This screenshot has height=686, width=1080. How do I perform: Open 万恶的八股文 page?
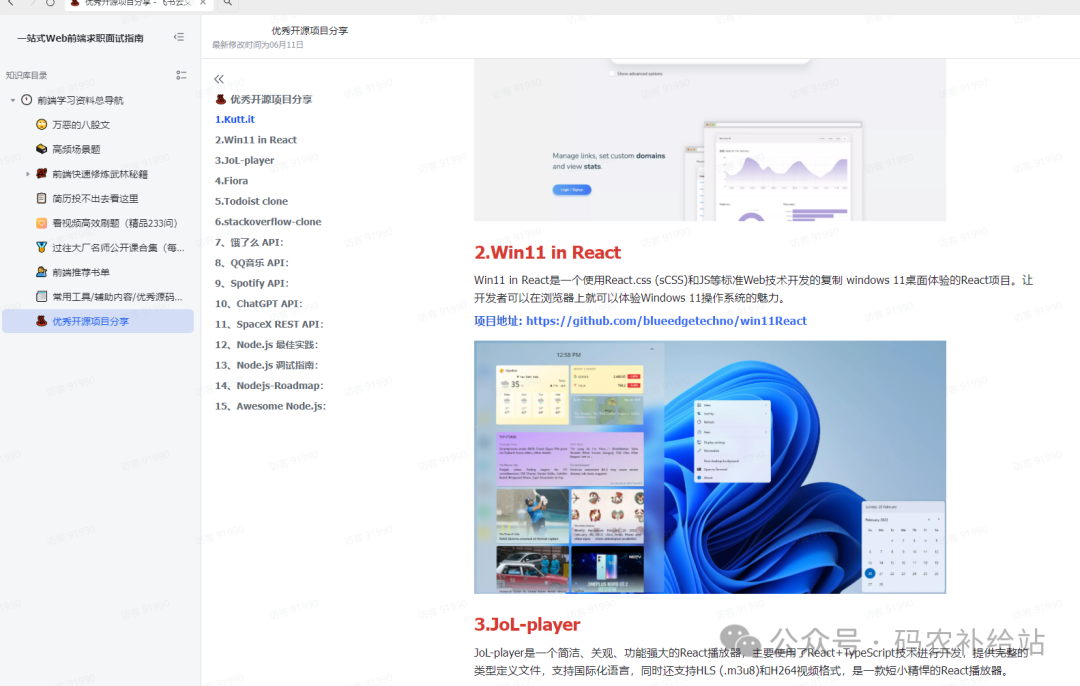(x=81, y=125)
